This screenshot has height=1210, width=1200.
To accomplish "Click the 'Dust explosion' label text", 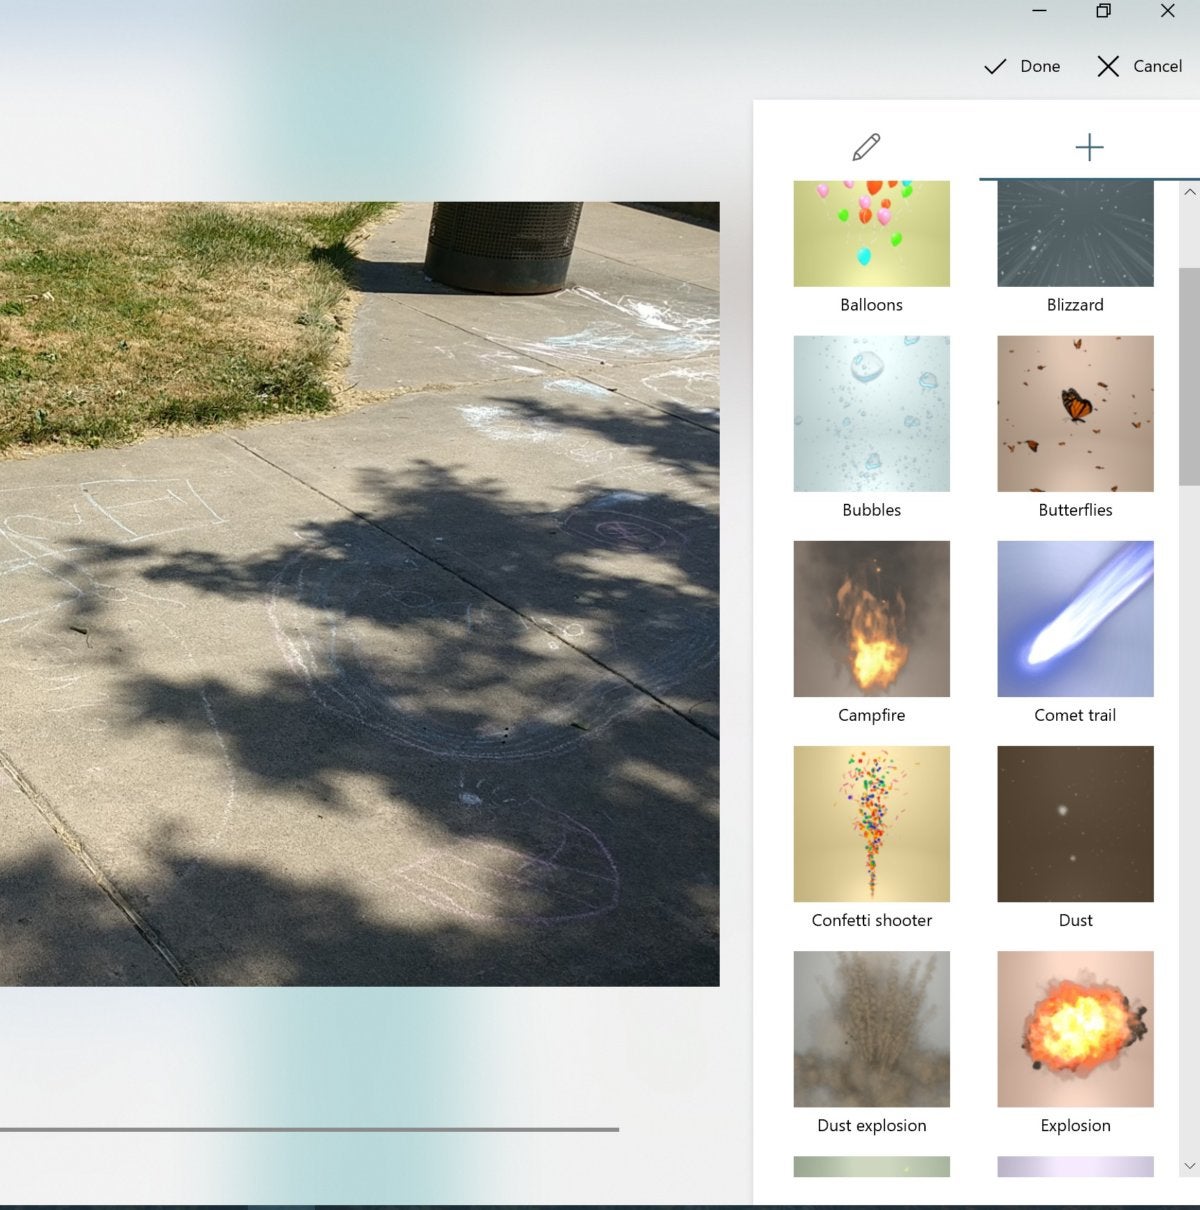I will click(x=871, y=1125).
